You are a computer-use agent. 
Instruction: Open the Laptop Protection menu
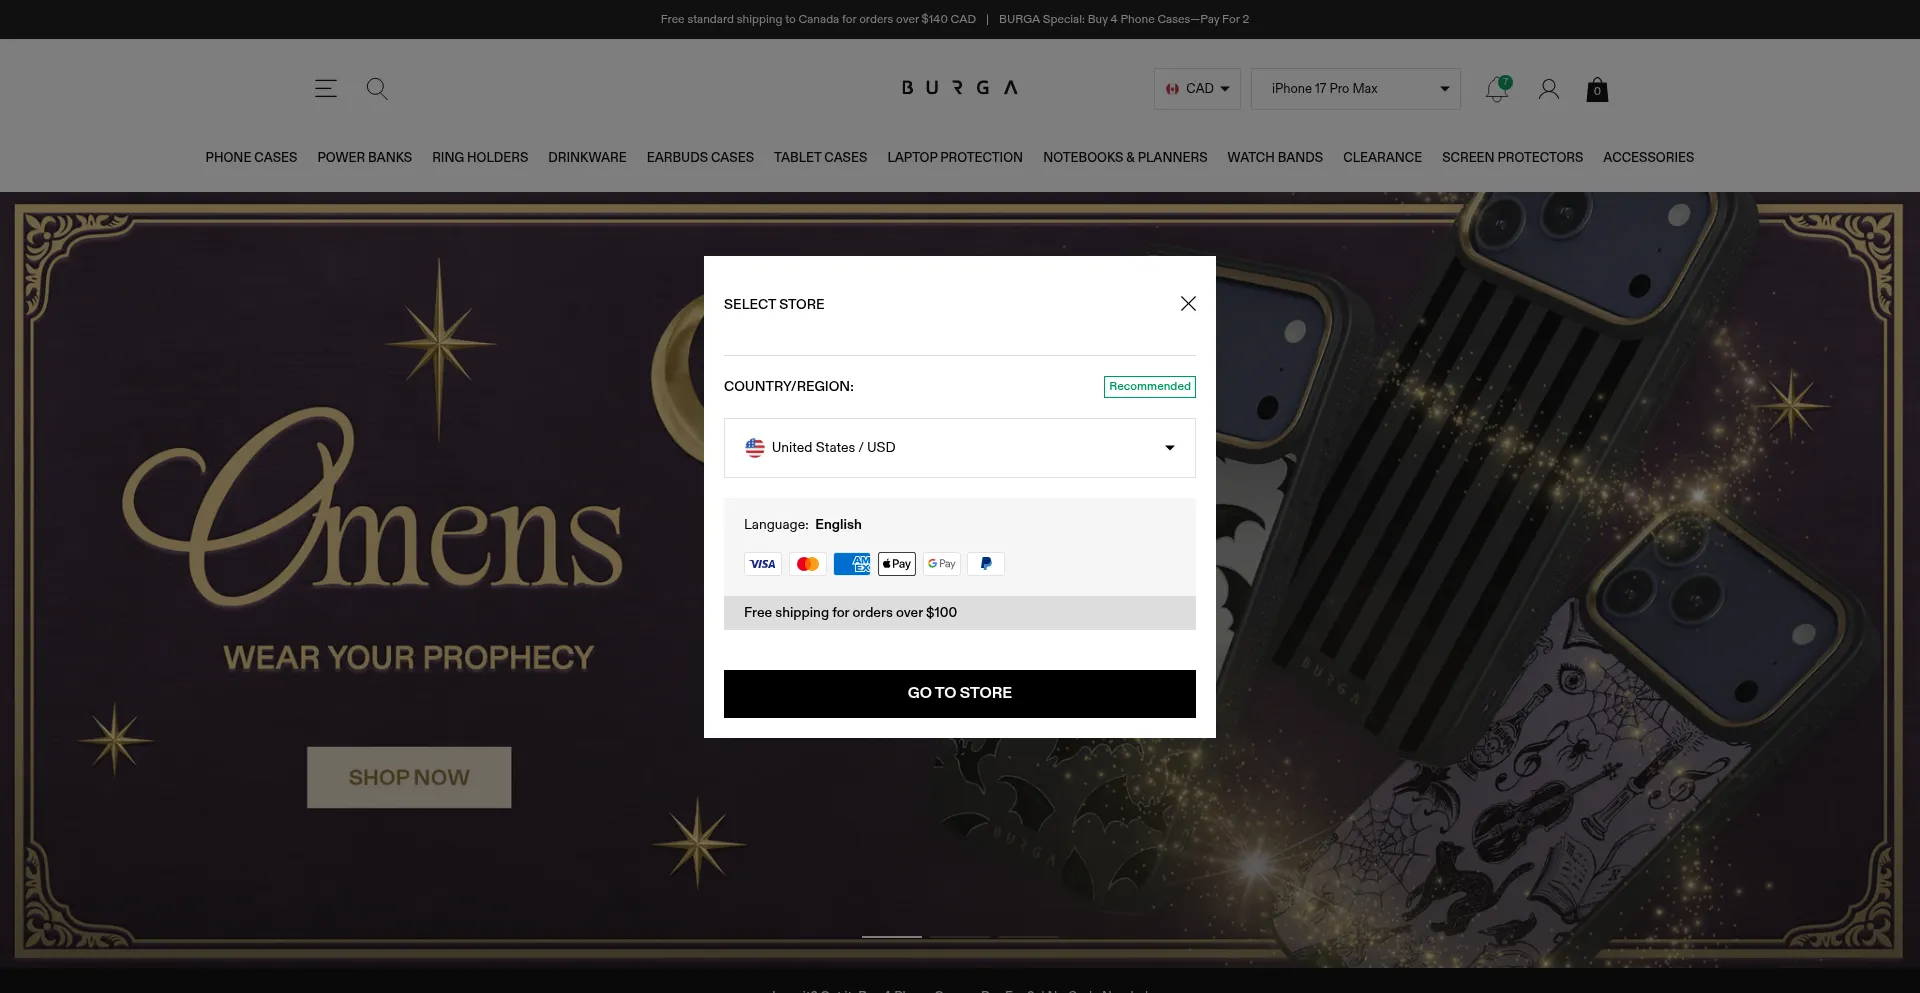(955, 158)
